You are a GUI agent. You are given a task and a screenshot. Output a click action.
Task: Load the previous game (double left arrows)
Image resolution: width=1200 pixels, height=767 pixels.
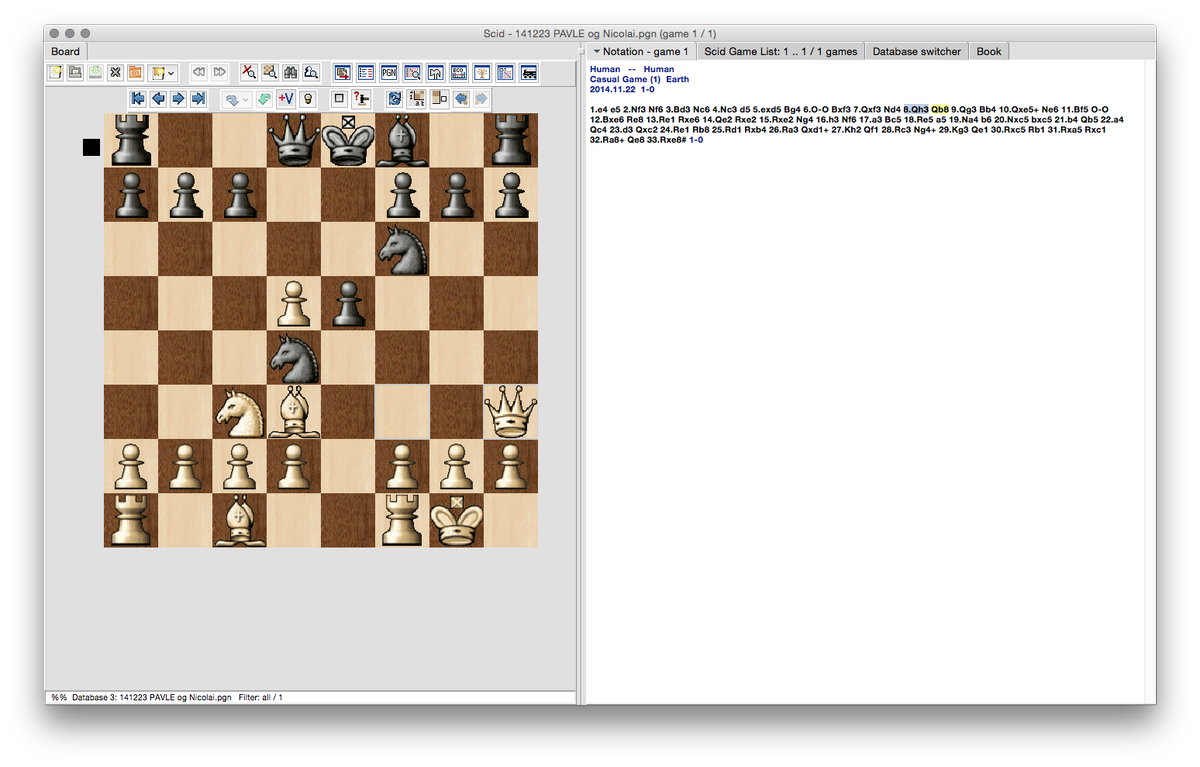pos(199,72)
